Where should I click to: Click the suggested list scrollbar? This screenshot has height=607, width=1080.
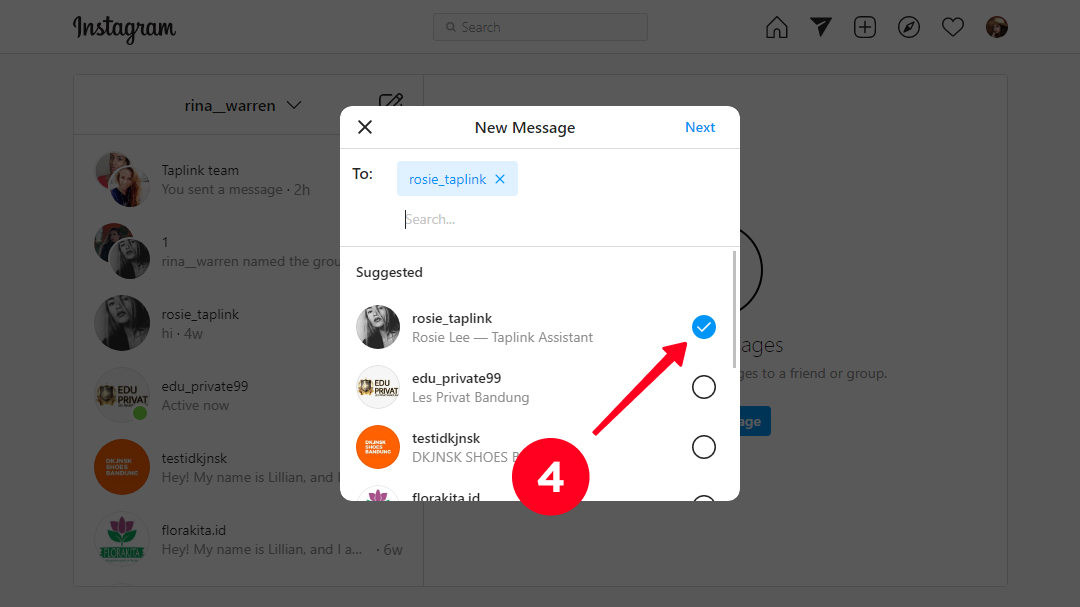(734, 309)
